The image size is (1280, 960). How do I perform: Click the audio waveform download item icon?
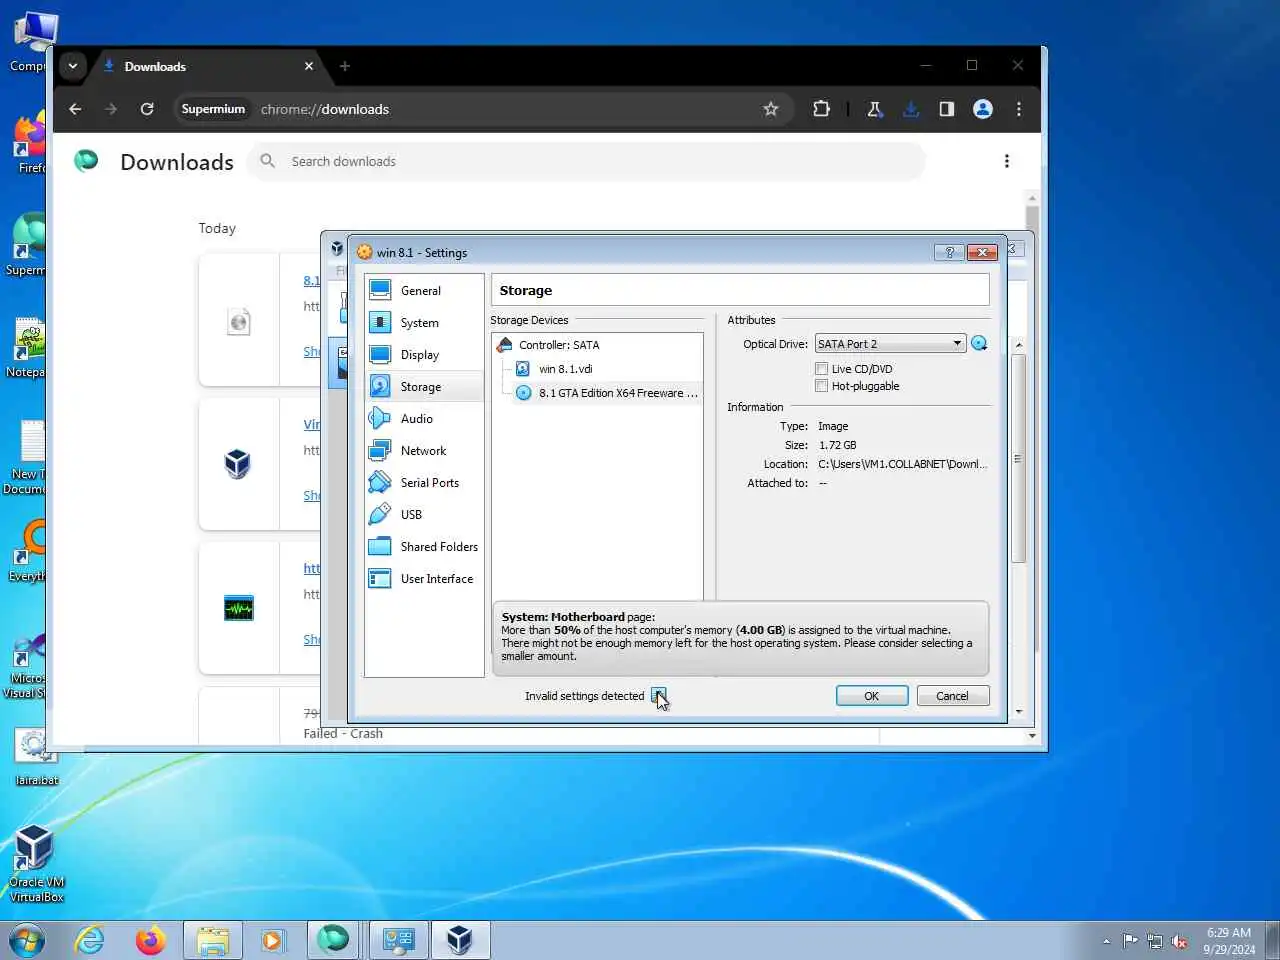click(239, 608)
